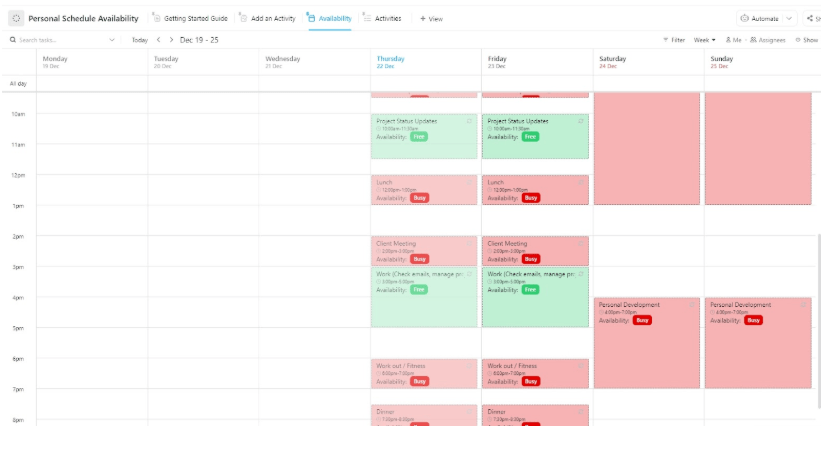Select the Availability tab
The height and width of the screenshot is (463, 821).
[329, 18]
